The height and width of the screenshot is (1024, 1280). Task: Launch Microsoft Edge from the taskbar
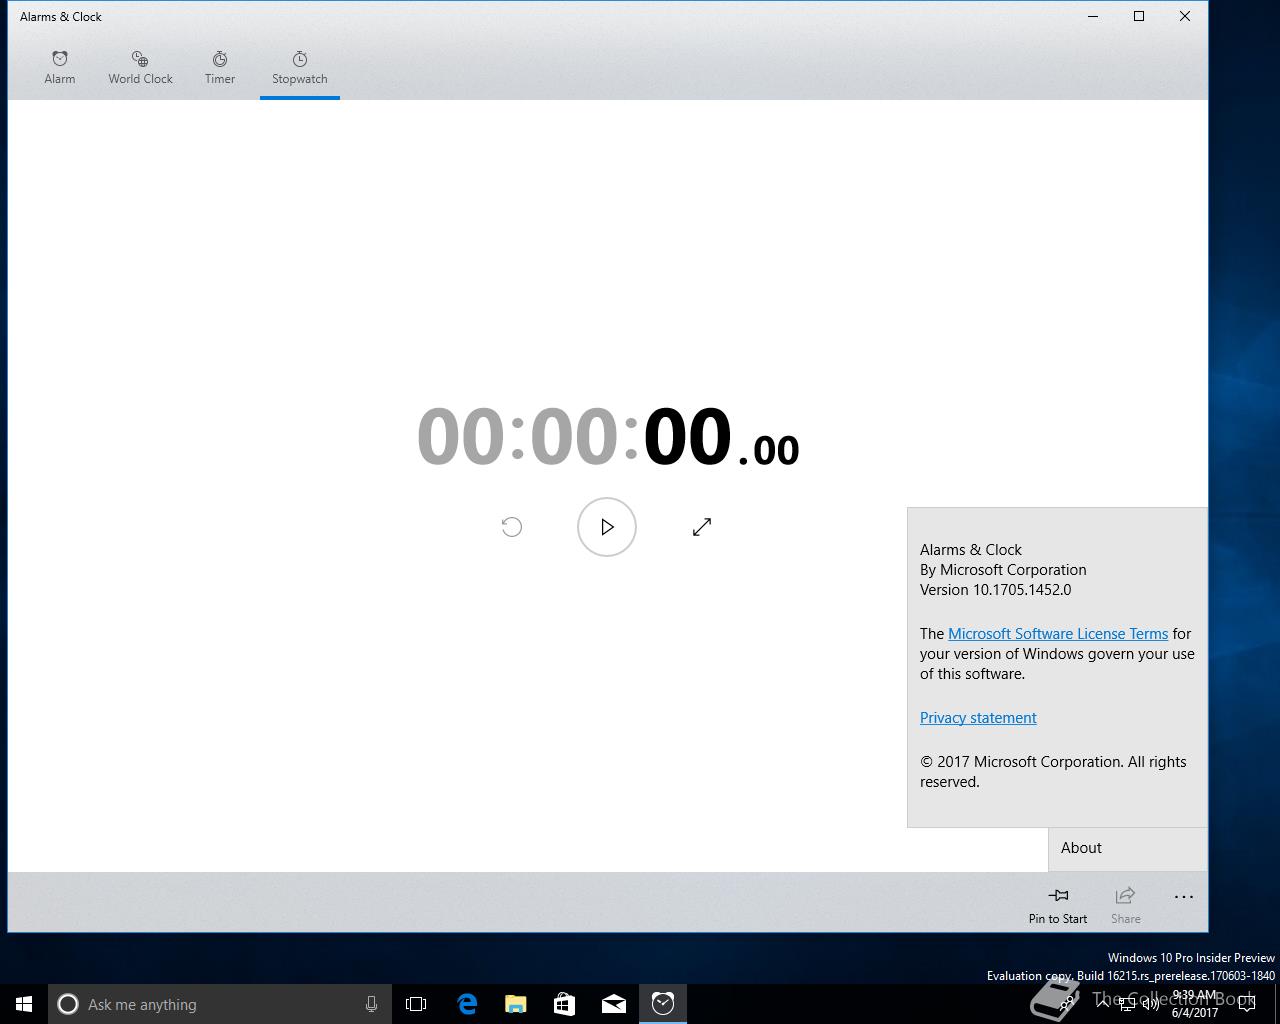coord(467,1004)
